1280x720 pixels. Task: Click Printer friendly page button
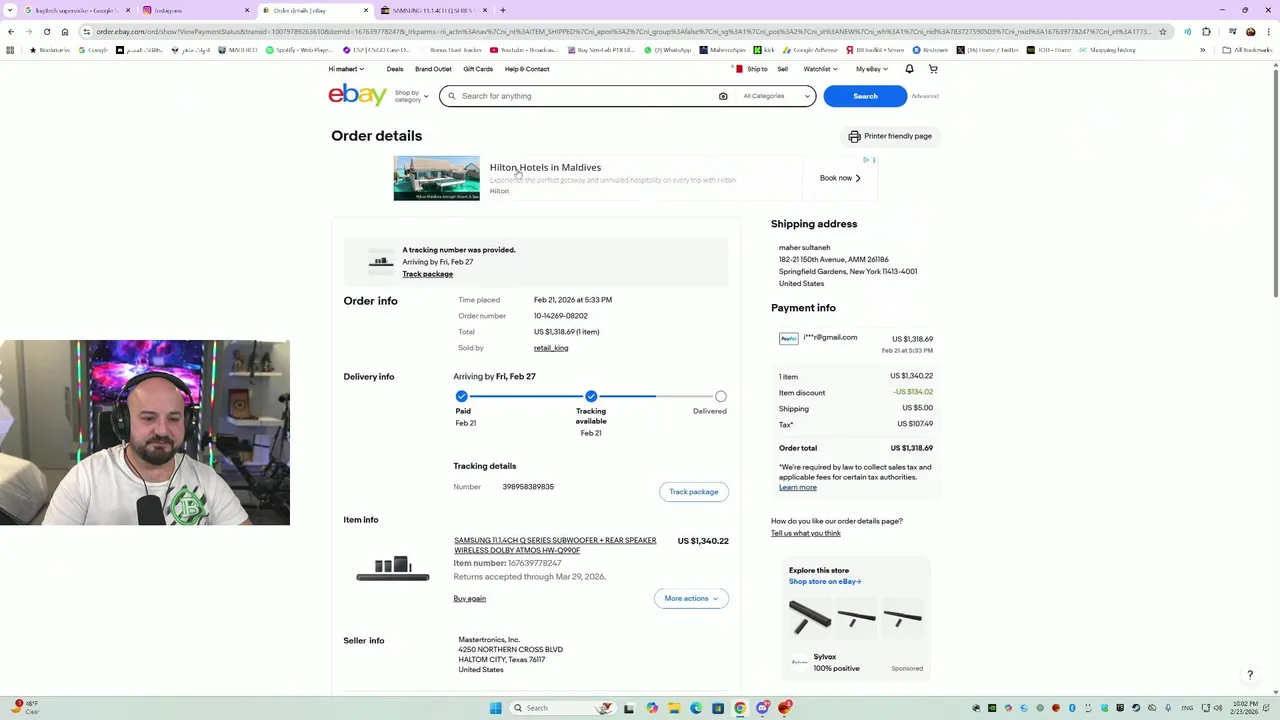click(890, 136)
